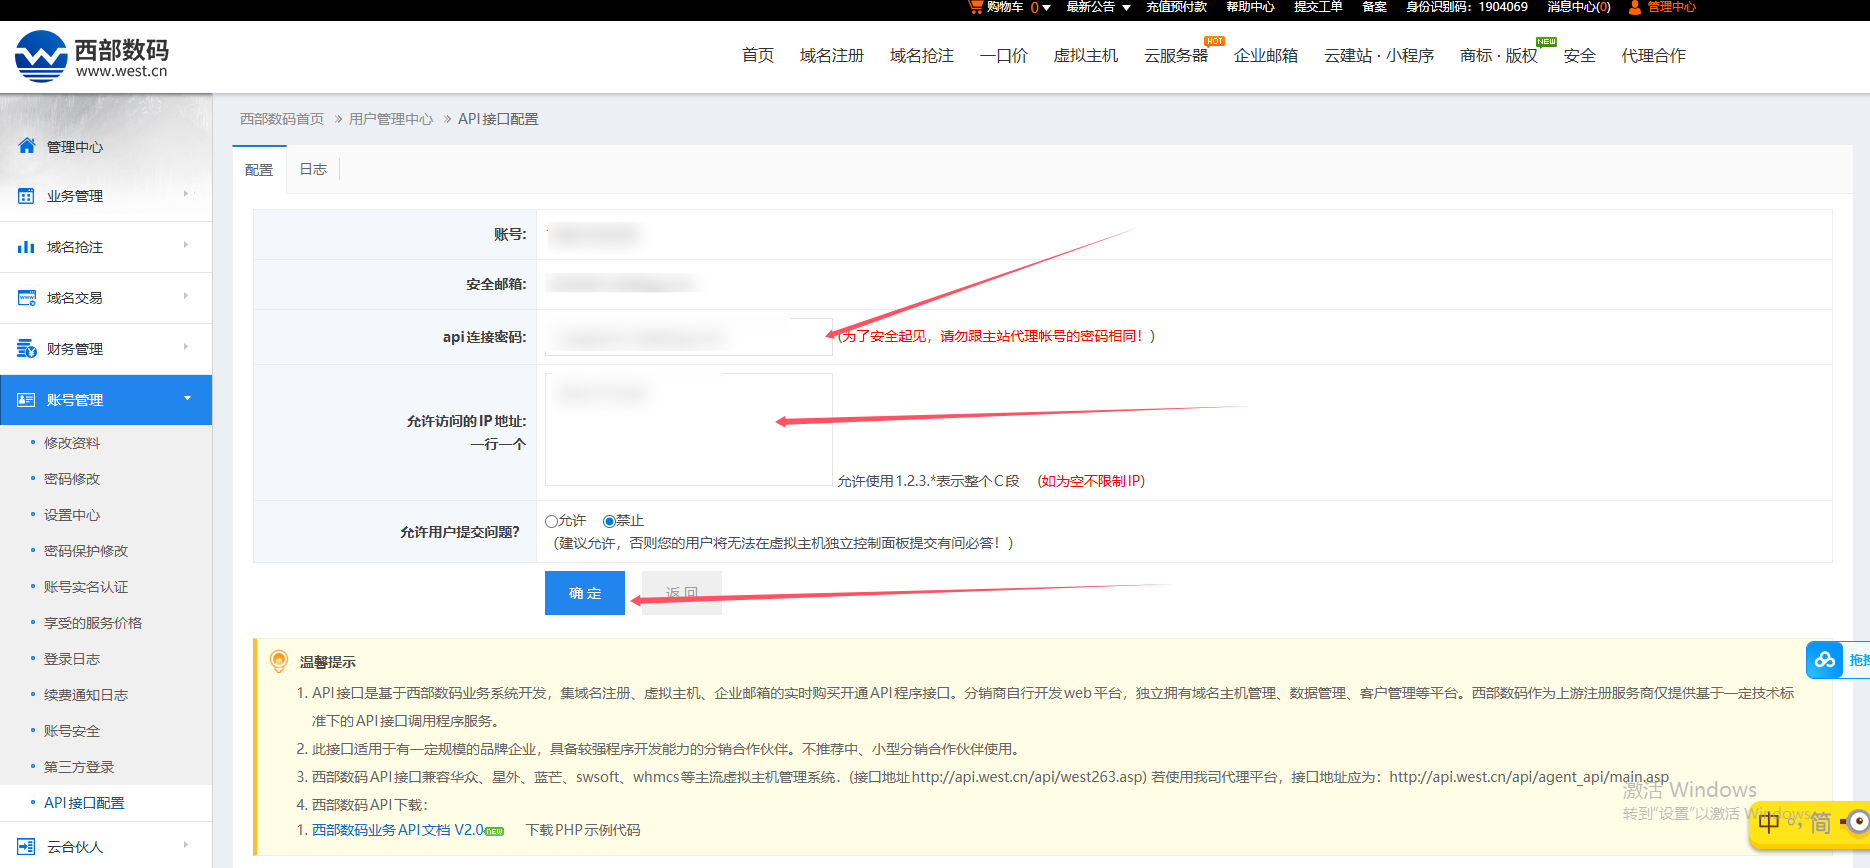Open 安全 in main navigation
The width and height of the screenshot is (1870, 868).
coord(1580,56)
